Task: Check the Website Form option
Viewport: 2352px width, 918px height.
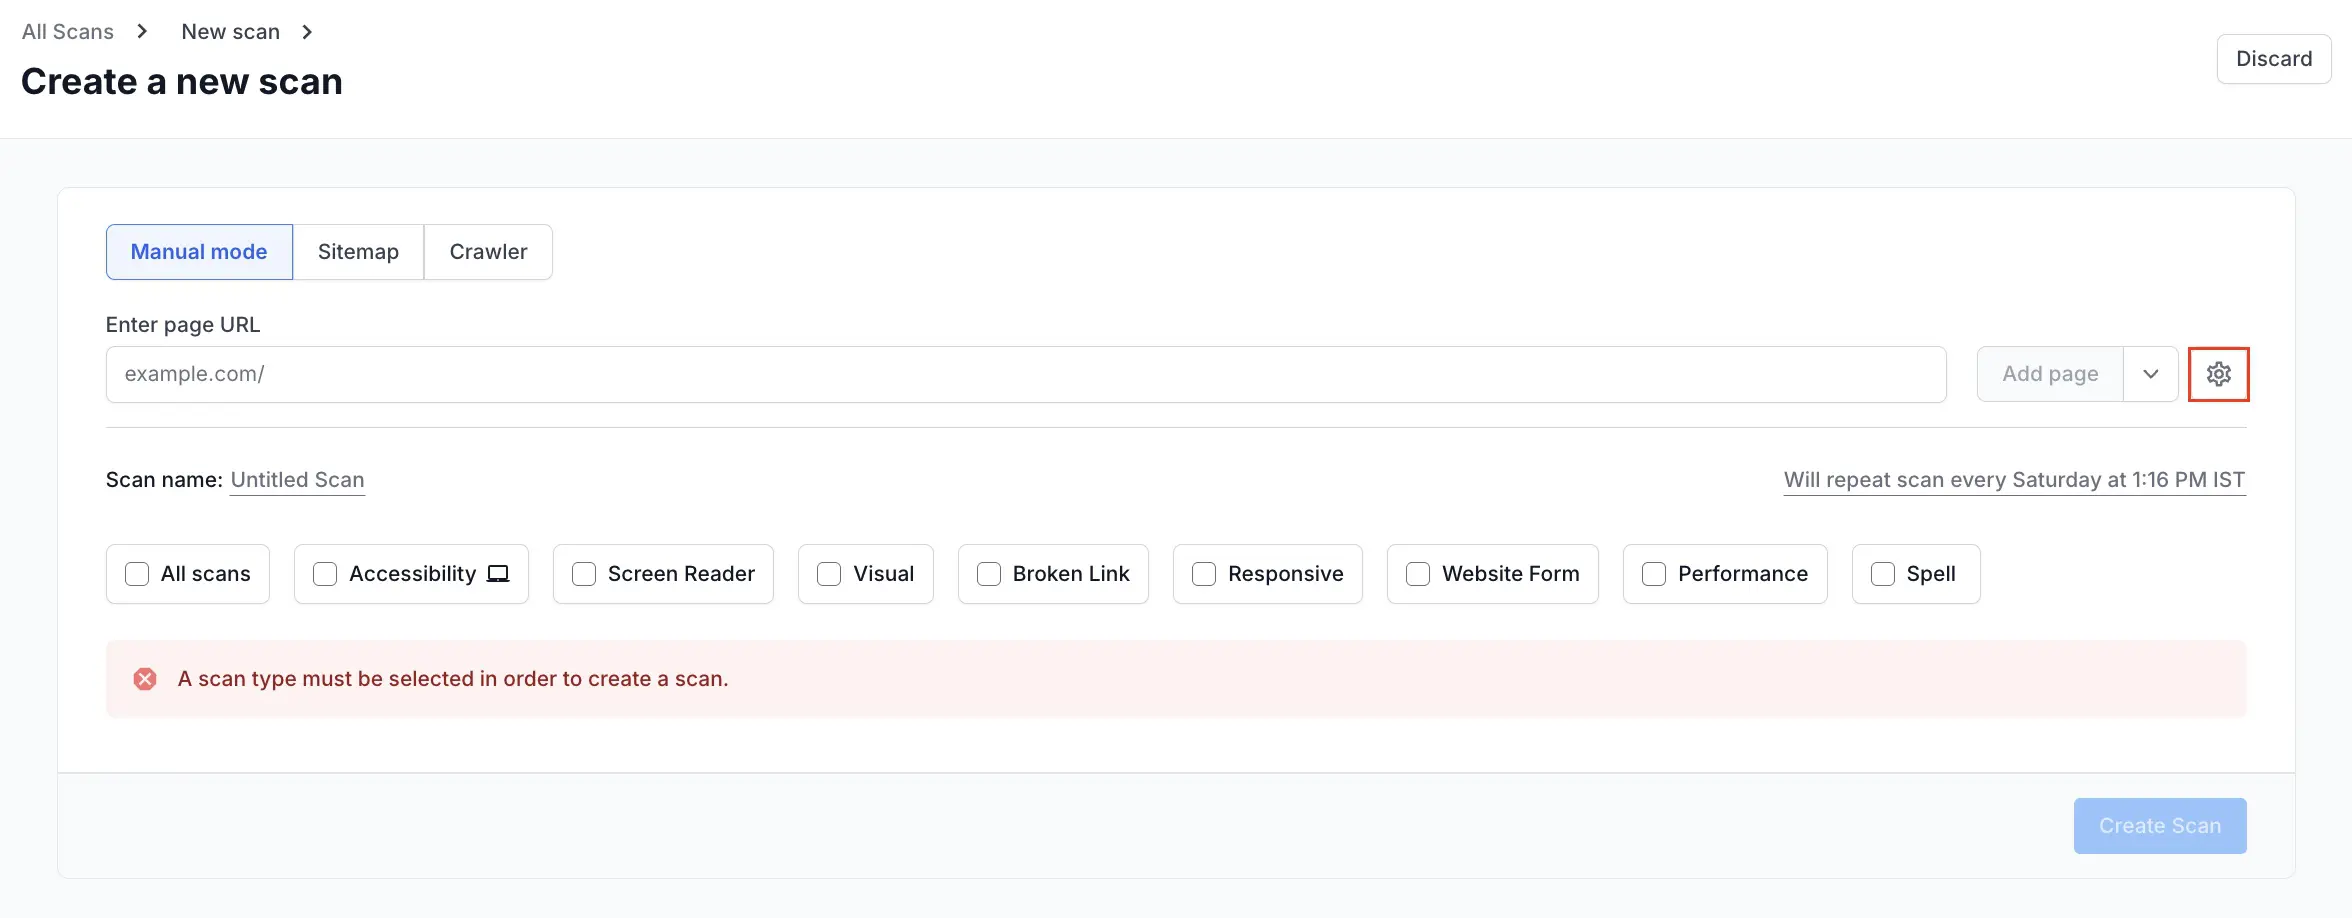Action: click(x=1418, y=574)
